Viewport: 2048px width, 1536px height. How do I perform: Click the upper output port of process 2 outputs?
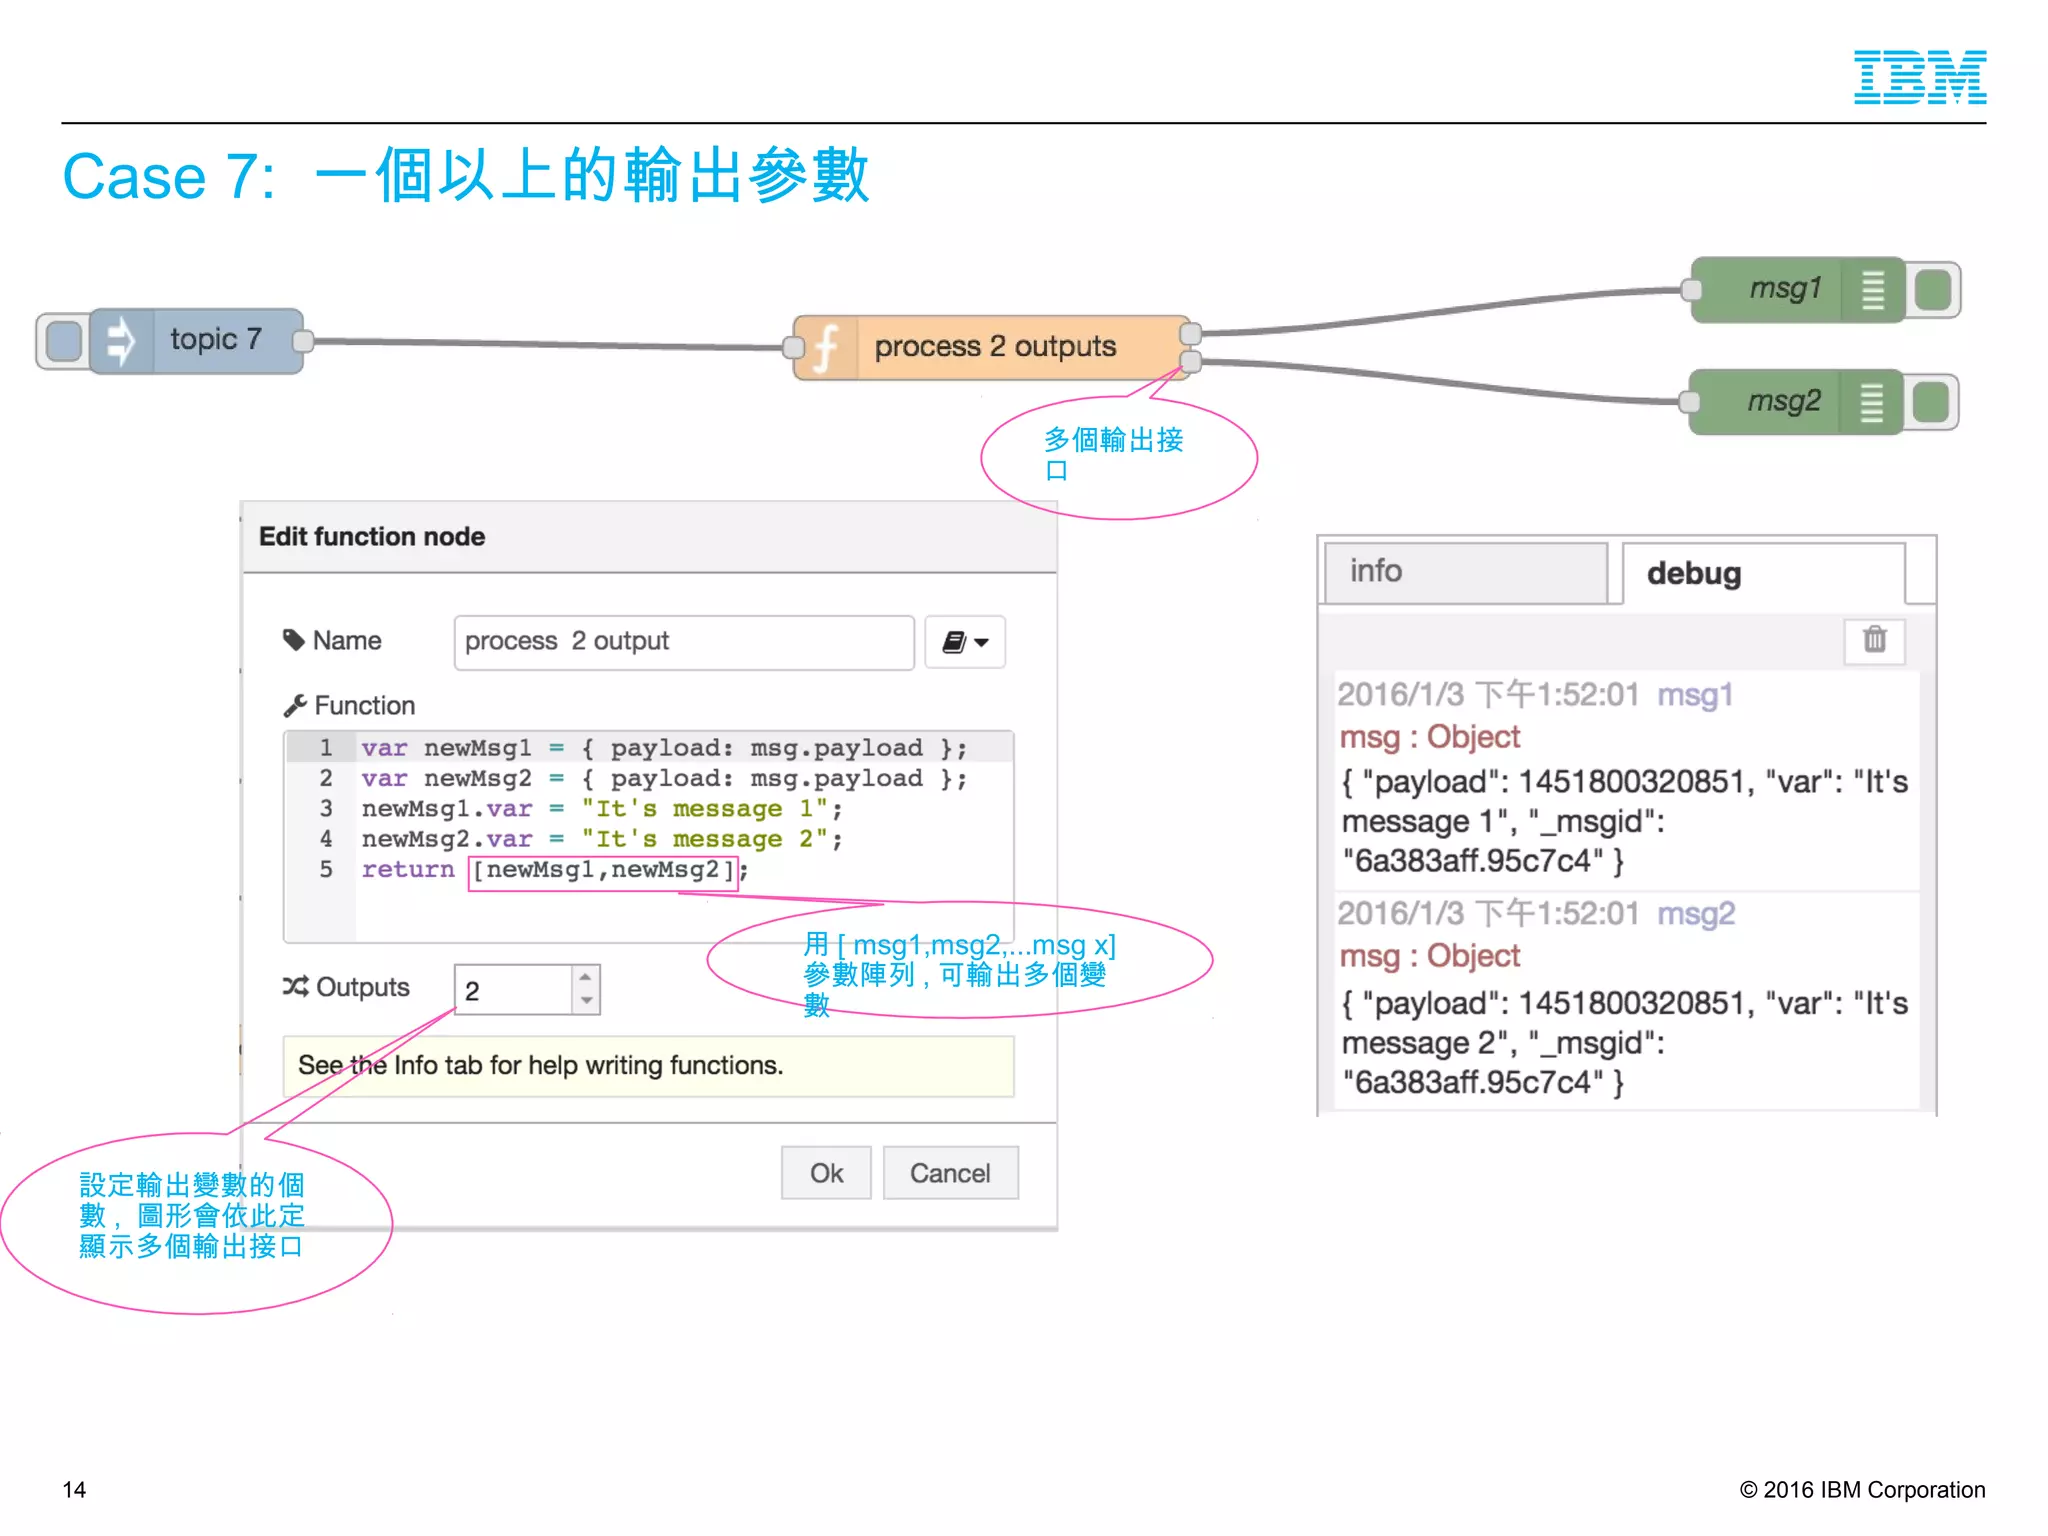pos(1190,334)
